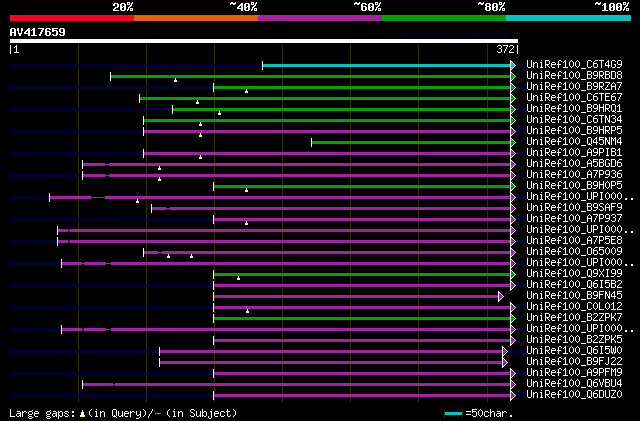The image size is (640, 421).
Task: Select the UniRef100_C0L012 label
Action: tap(574, 307)
